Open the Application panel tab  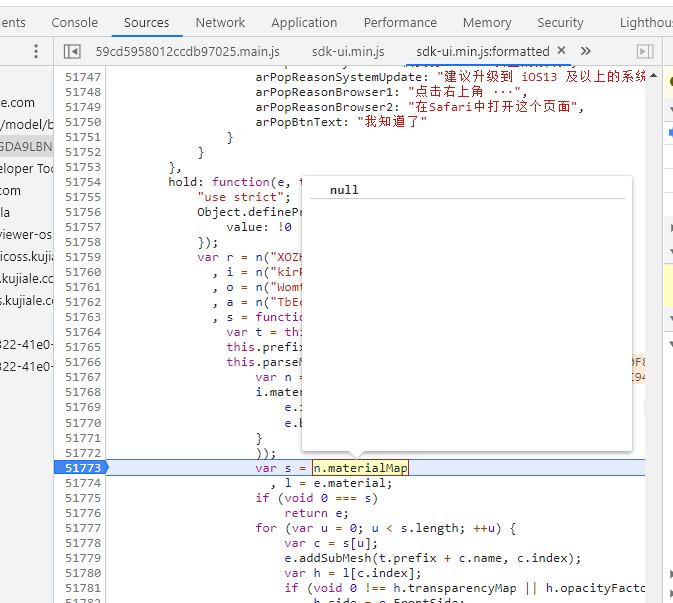pos(304,22)
